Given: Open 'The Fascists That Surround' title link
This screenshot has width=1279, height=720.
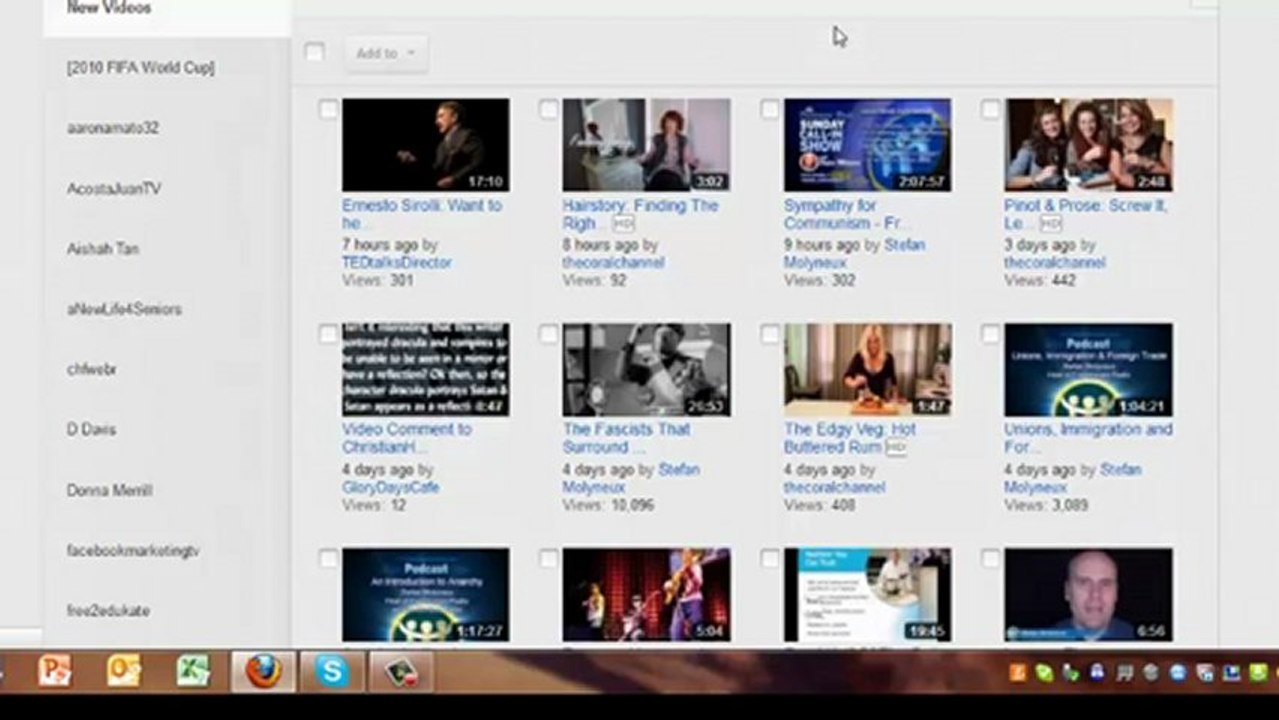Looking at the screenshot, I should click(626, 438).
